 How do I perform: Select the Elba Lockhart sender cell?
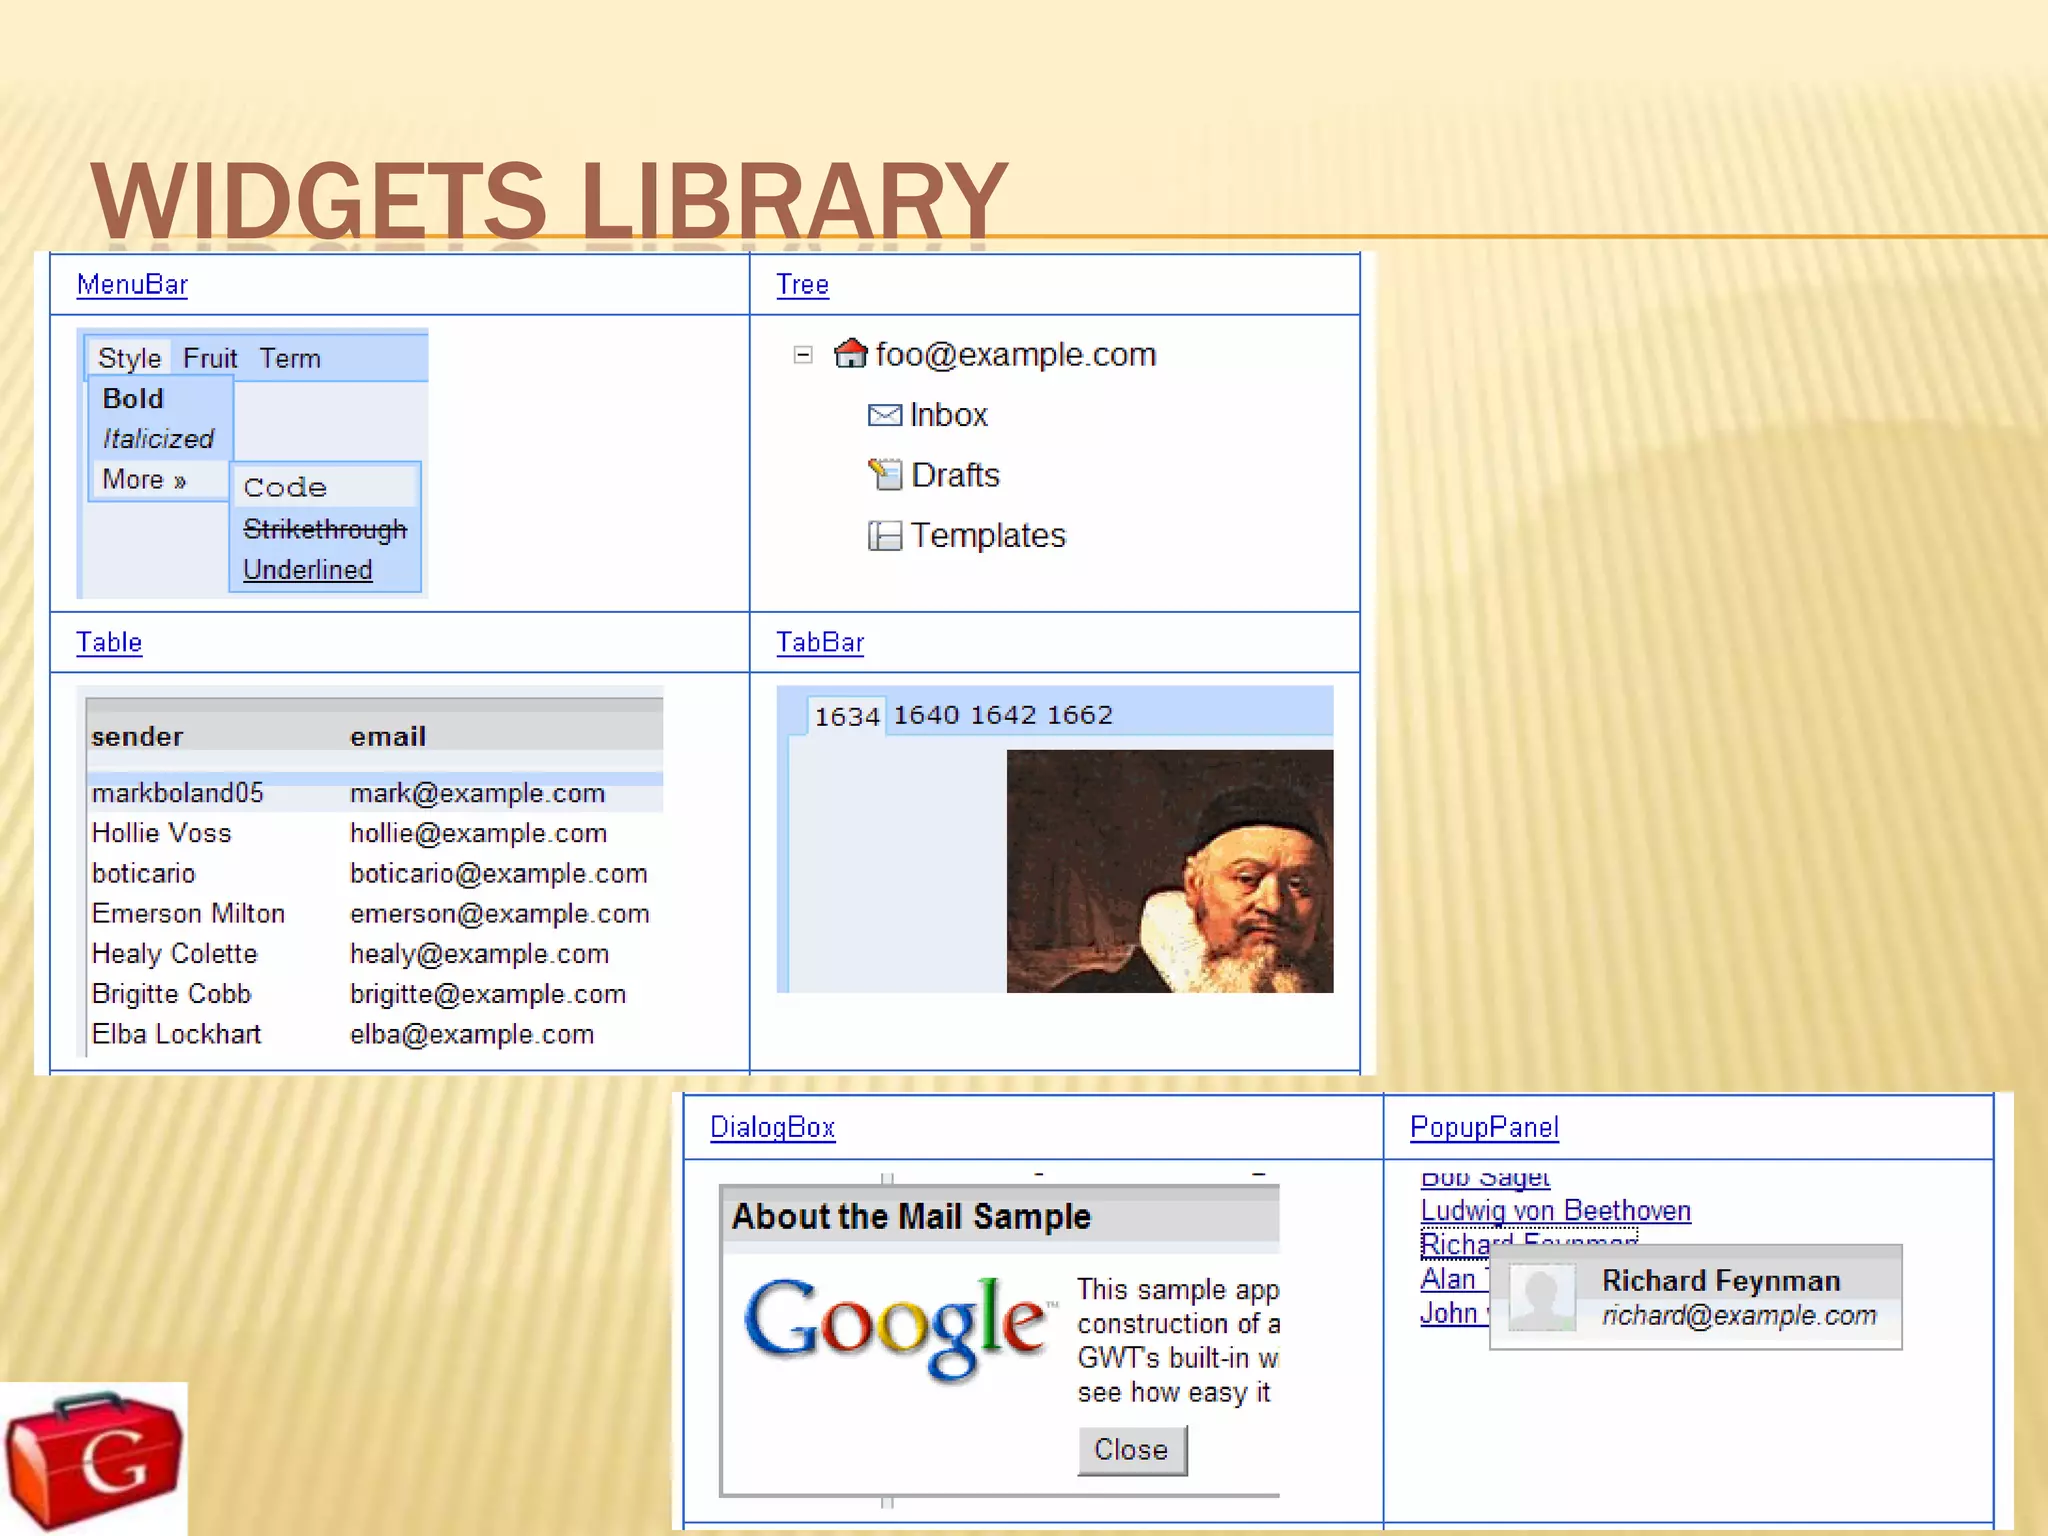coord(176,1034)
